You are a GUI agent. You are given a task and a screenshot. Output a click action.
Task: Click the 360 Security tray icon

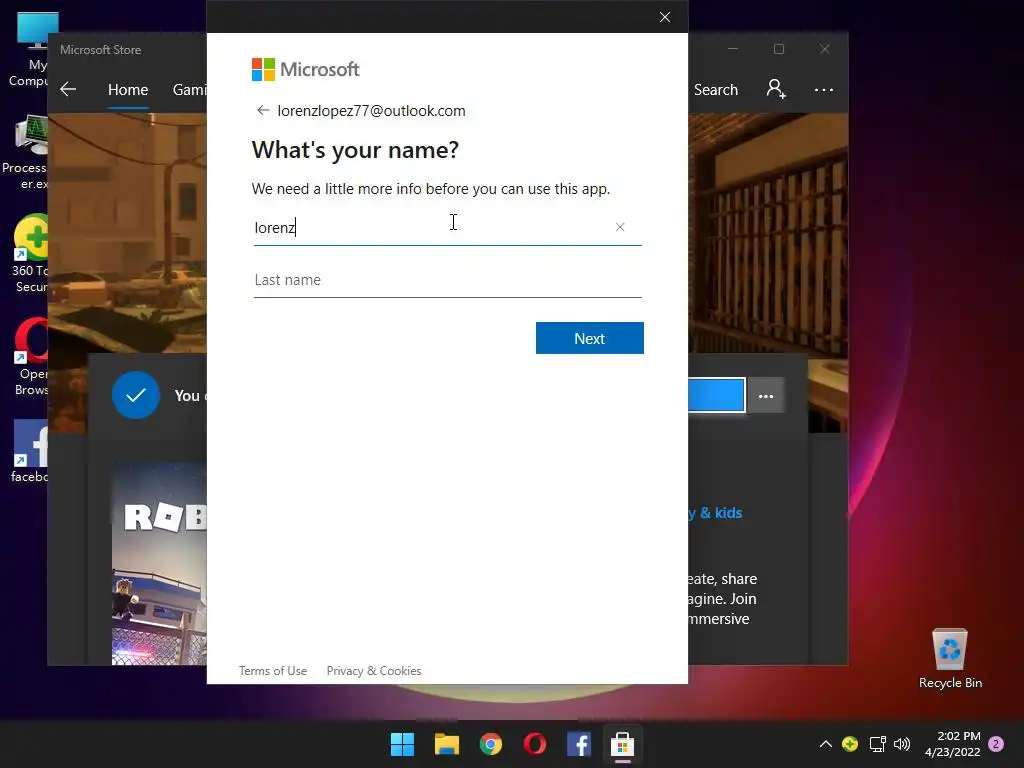850,744
